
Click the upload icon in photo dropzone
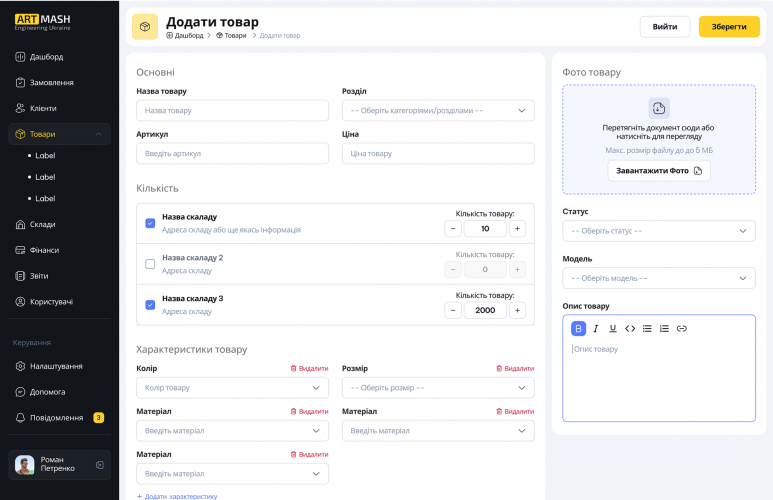pos(659,108)
